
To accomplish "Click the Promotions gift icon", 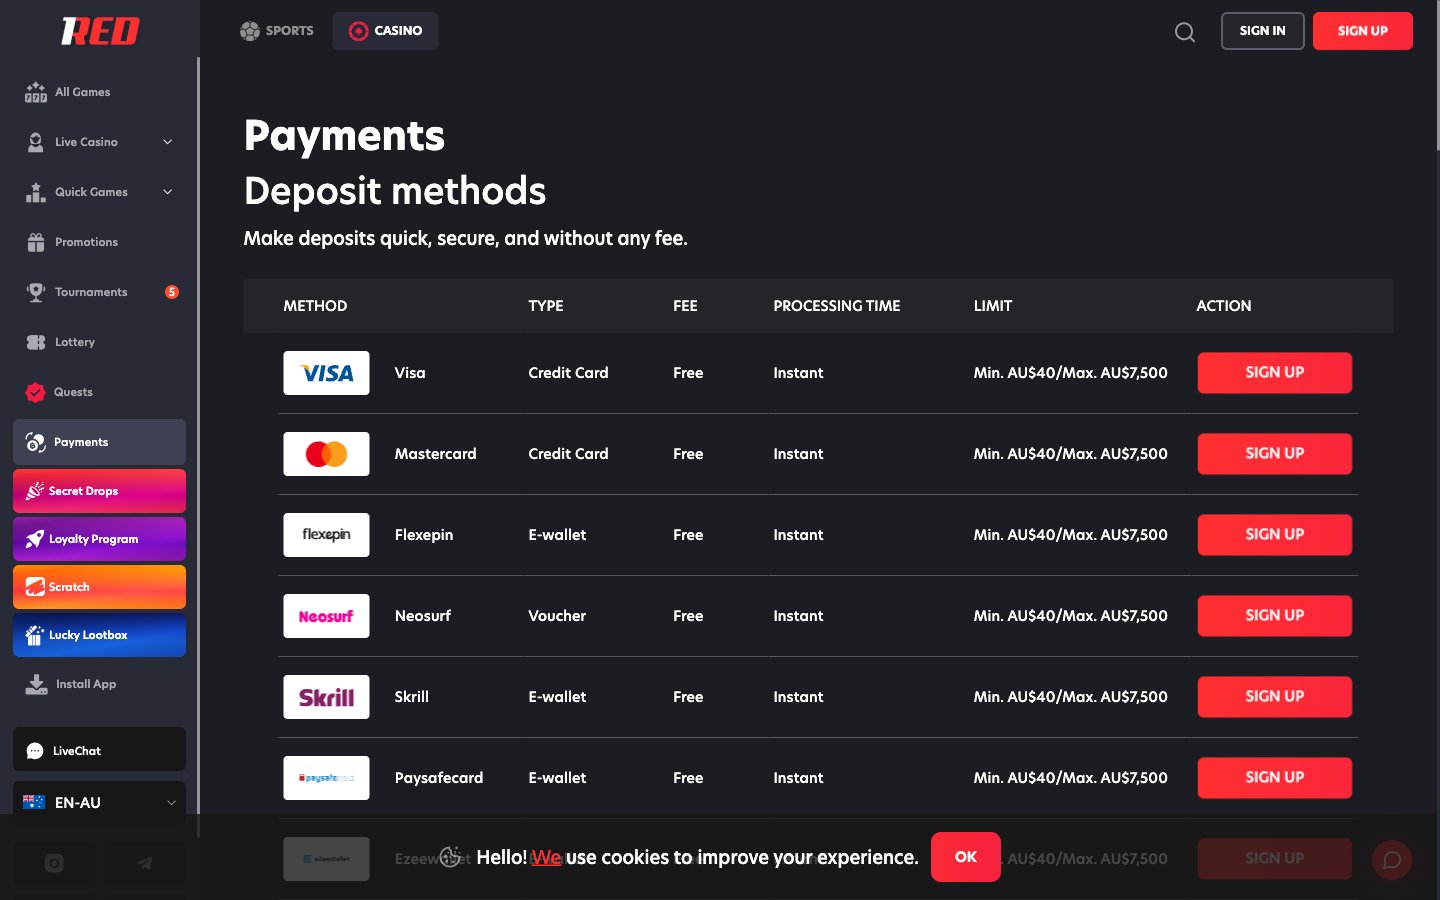I will pyautogui.click(x=36, y=242).
